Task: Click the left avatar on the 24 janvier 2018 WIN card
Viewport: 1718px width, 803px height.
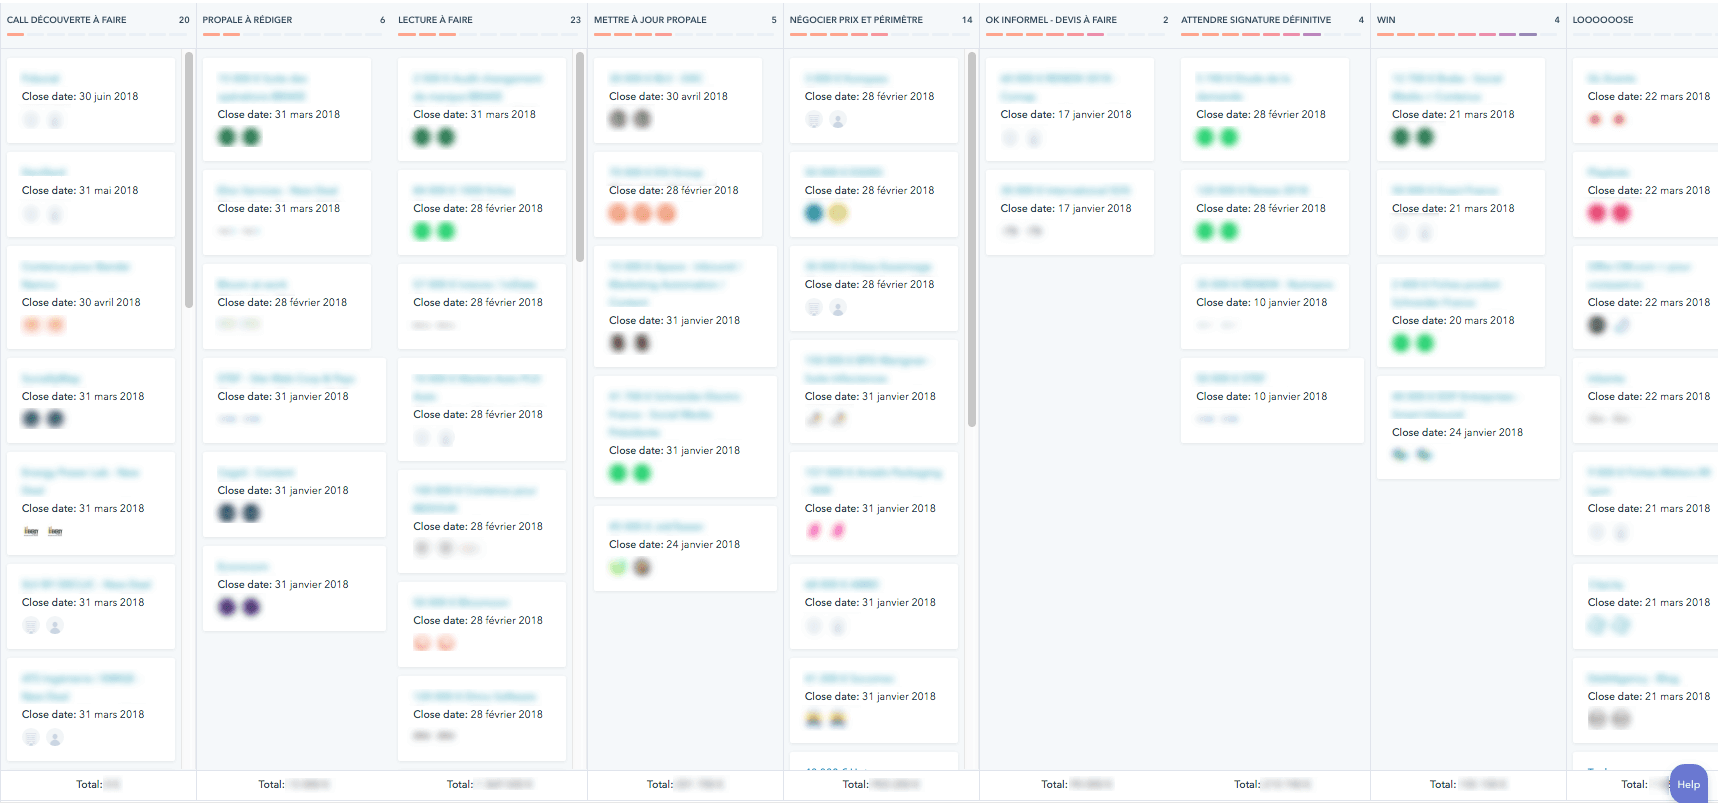Action: [x=1401, y=455]
